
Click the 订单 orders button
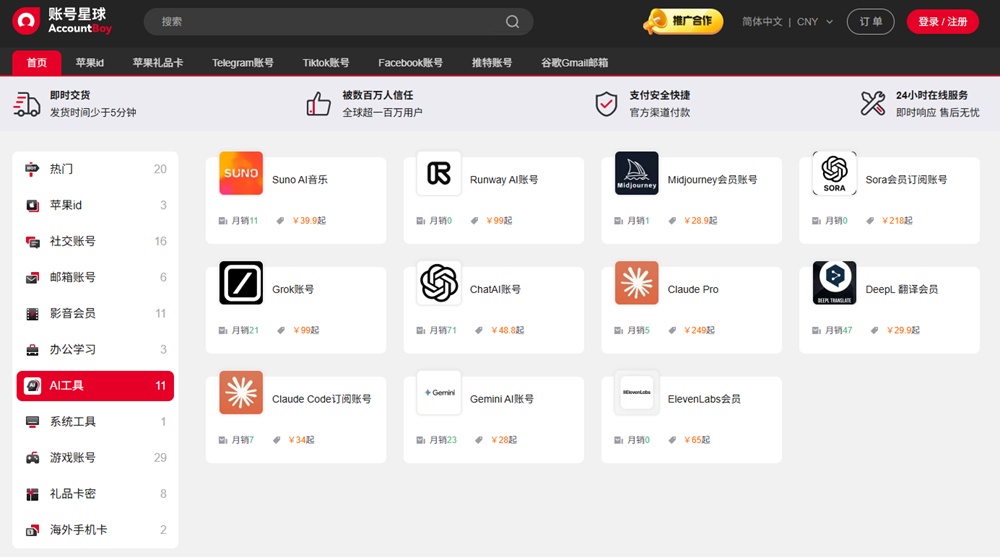870,22
